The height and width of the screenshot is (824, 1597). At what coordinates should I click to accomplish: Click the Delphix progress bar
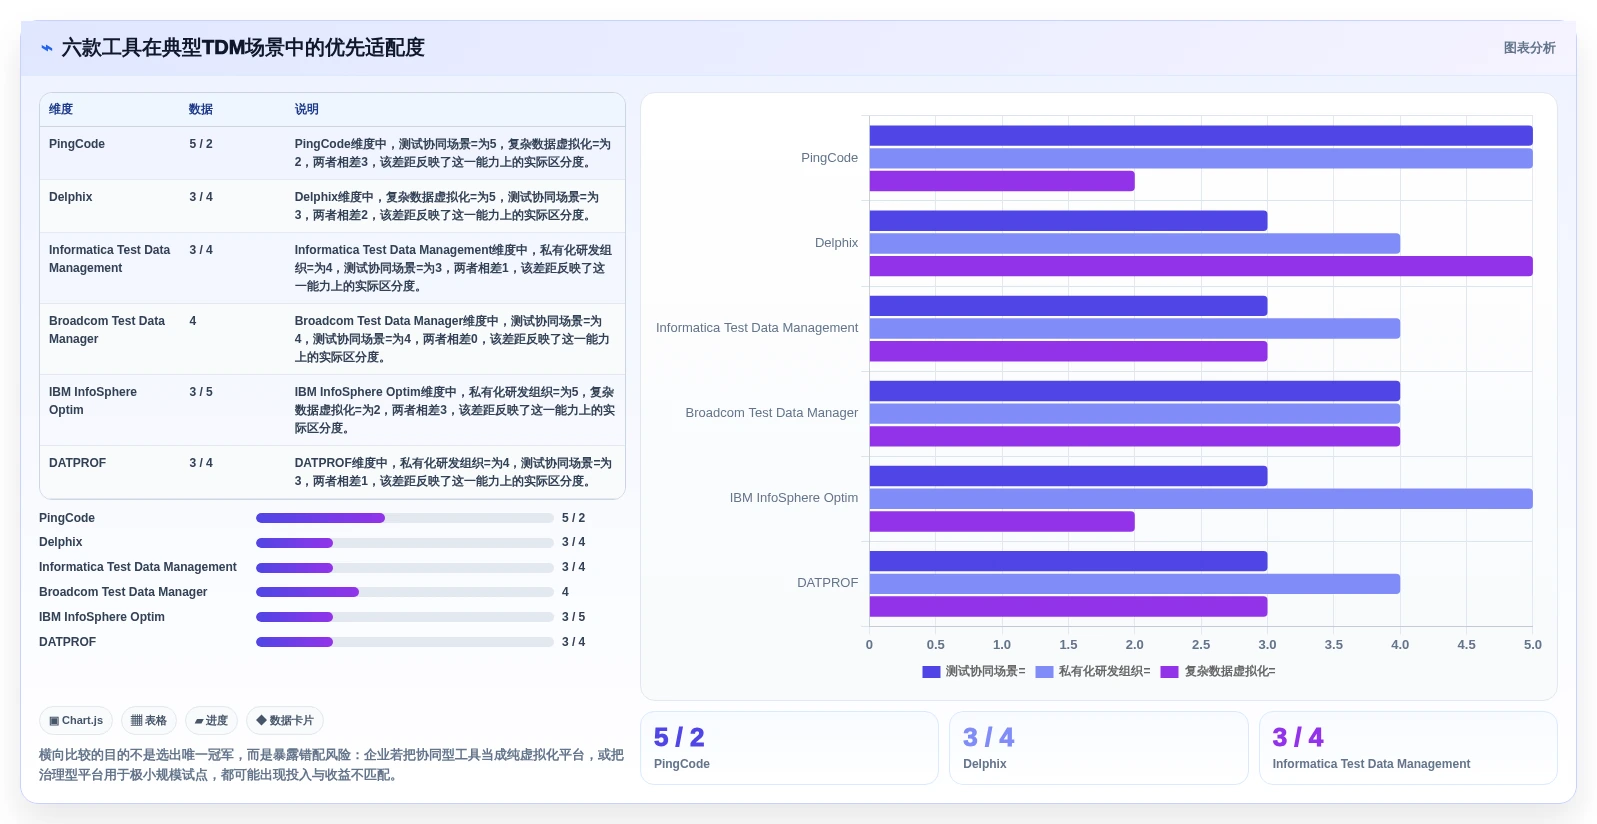pos(405,542)
